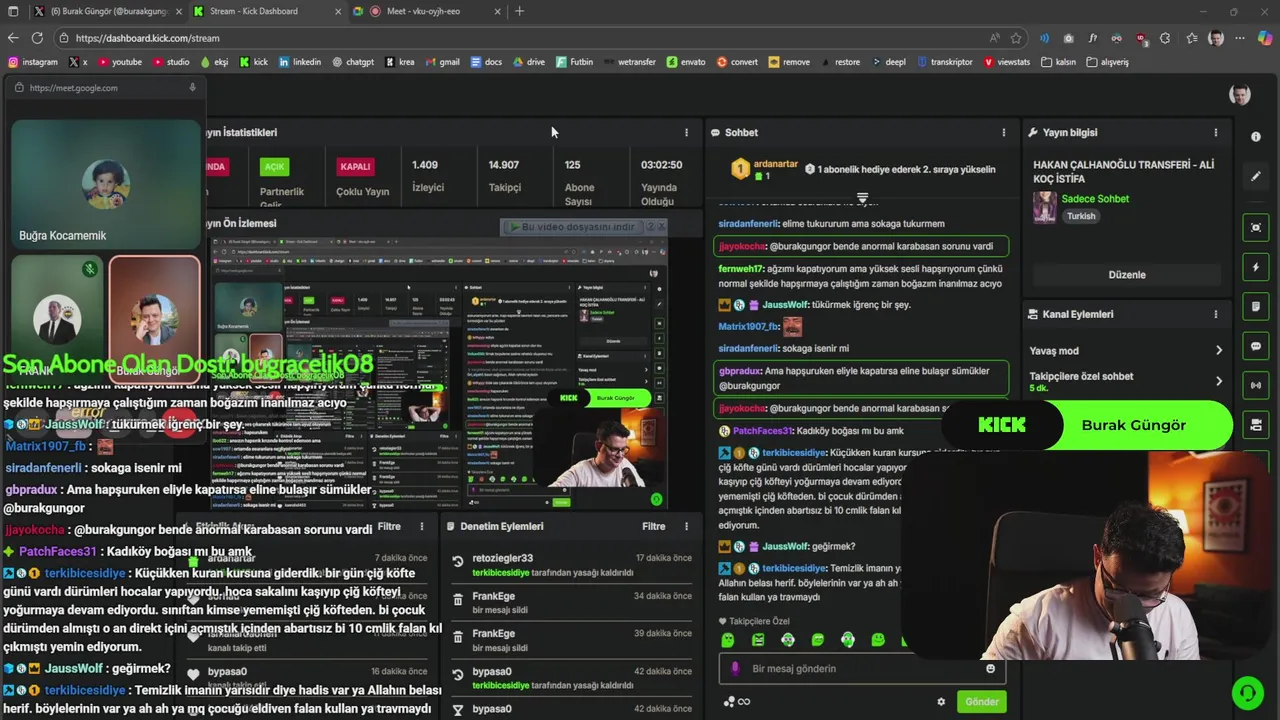The height and width of the screenshot is (720, 1280).
Task: Click the browser refresh button
Action: coord(37,38)
